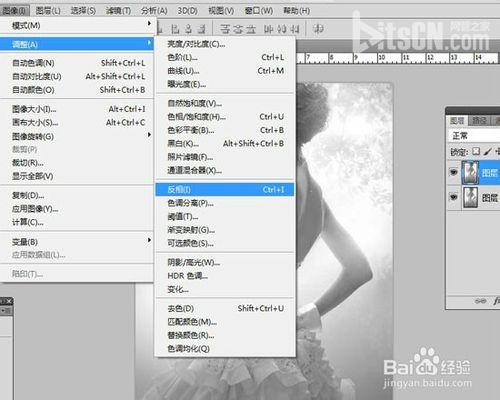Choose 通道混合器(X) adjustment
Screen dimensions: 500x400
pyautogui.click(x=225, y=170)
